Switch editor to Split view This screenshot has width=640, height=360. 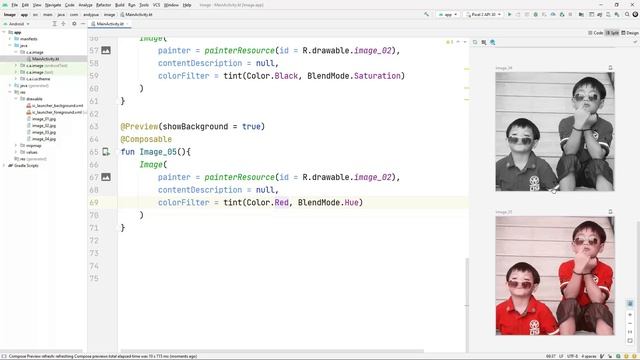[x=612, y=33]
